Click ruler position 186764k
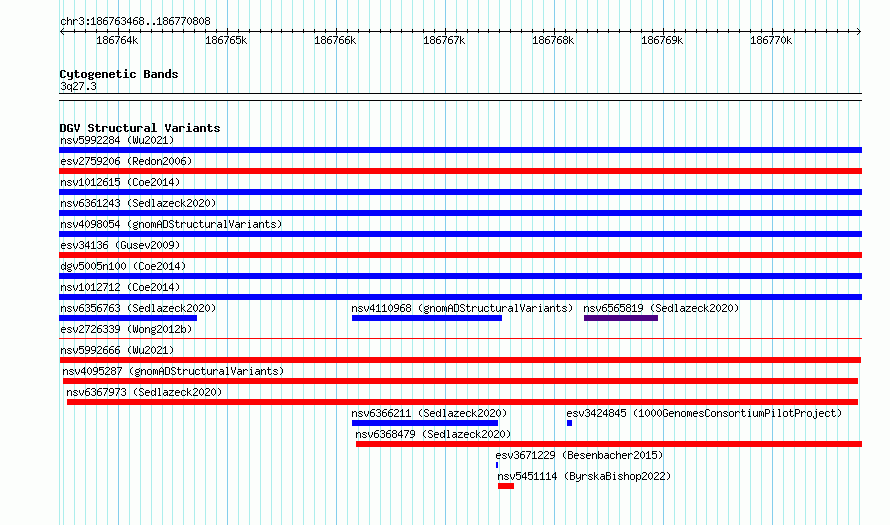Screen dimensions: 890x525 117,40
